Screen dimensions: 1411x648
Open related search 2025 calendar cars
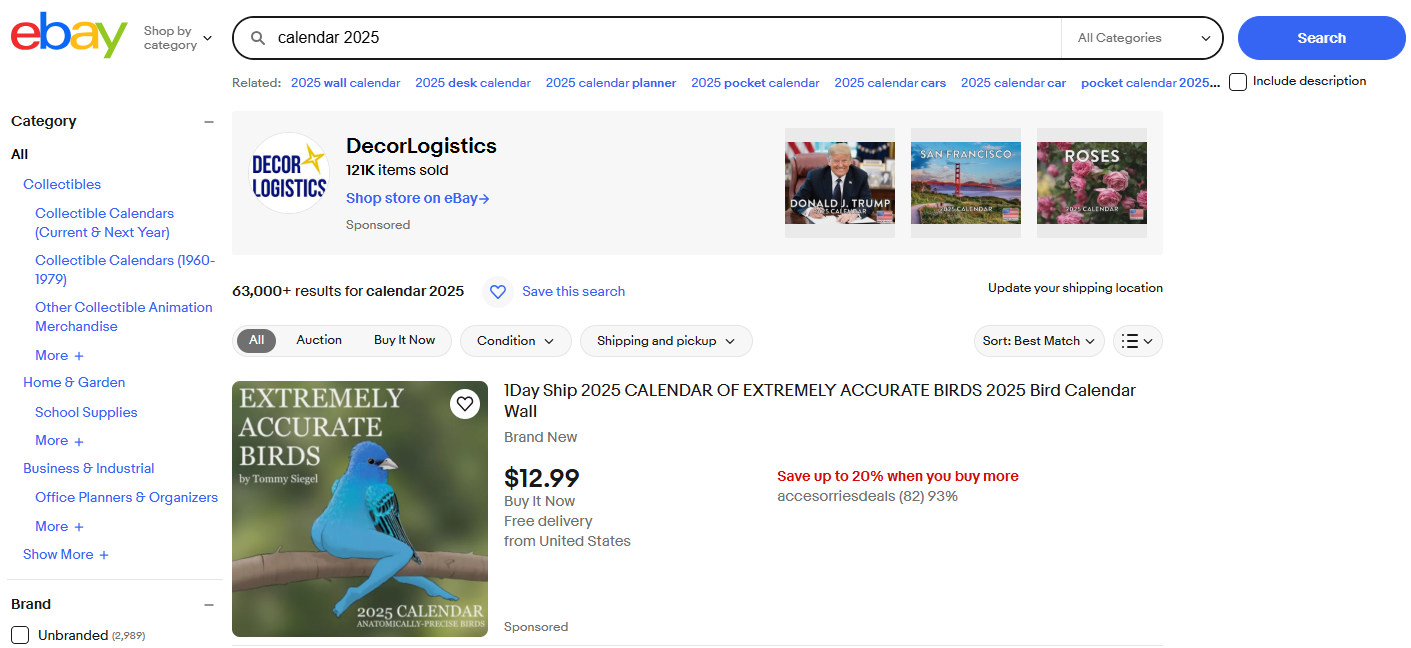pyautogui.click(x=890, y=83)
